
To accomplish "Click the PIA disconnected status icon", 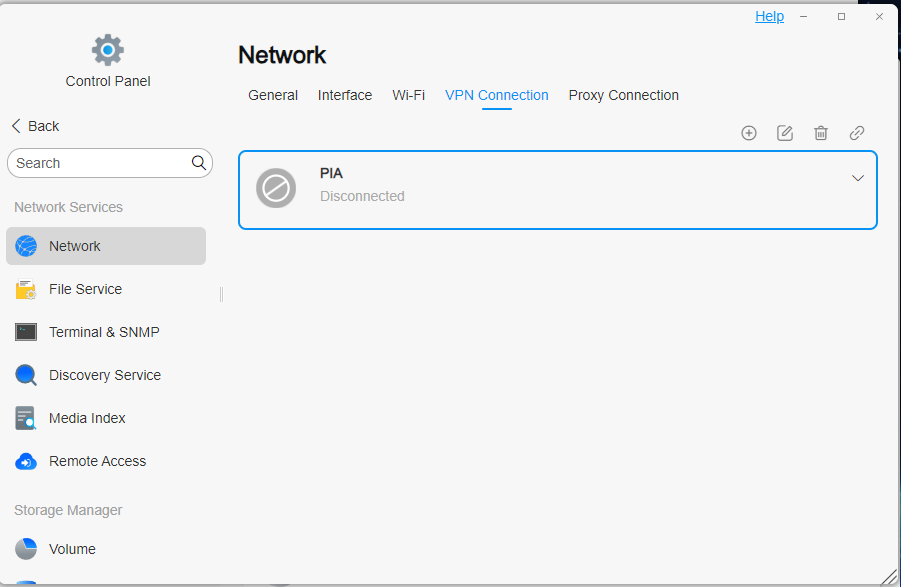I will click(x=276, y=188).
